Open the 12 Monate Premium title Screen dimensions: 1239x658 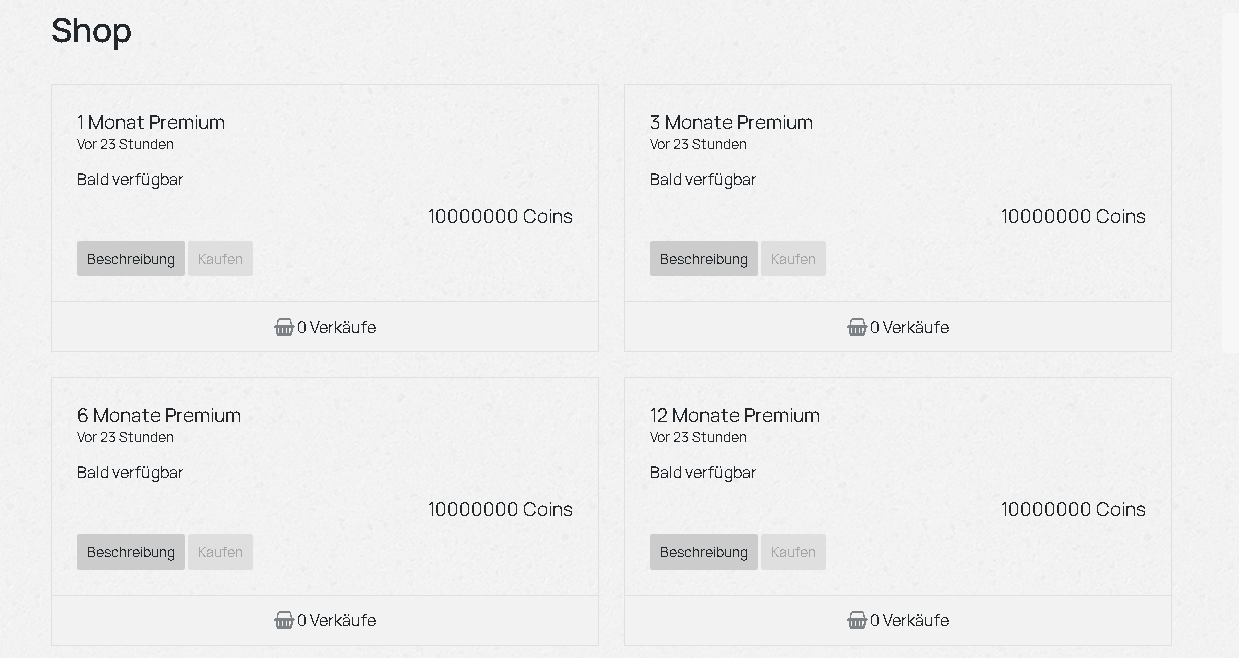pyautogui.click(x=735, y=415)
